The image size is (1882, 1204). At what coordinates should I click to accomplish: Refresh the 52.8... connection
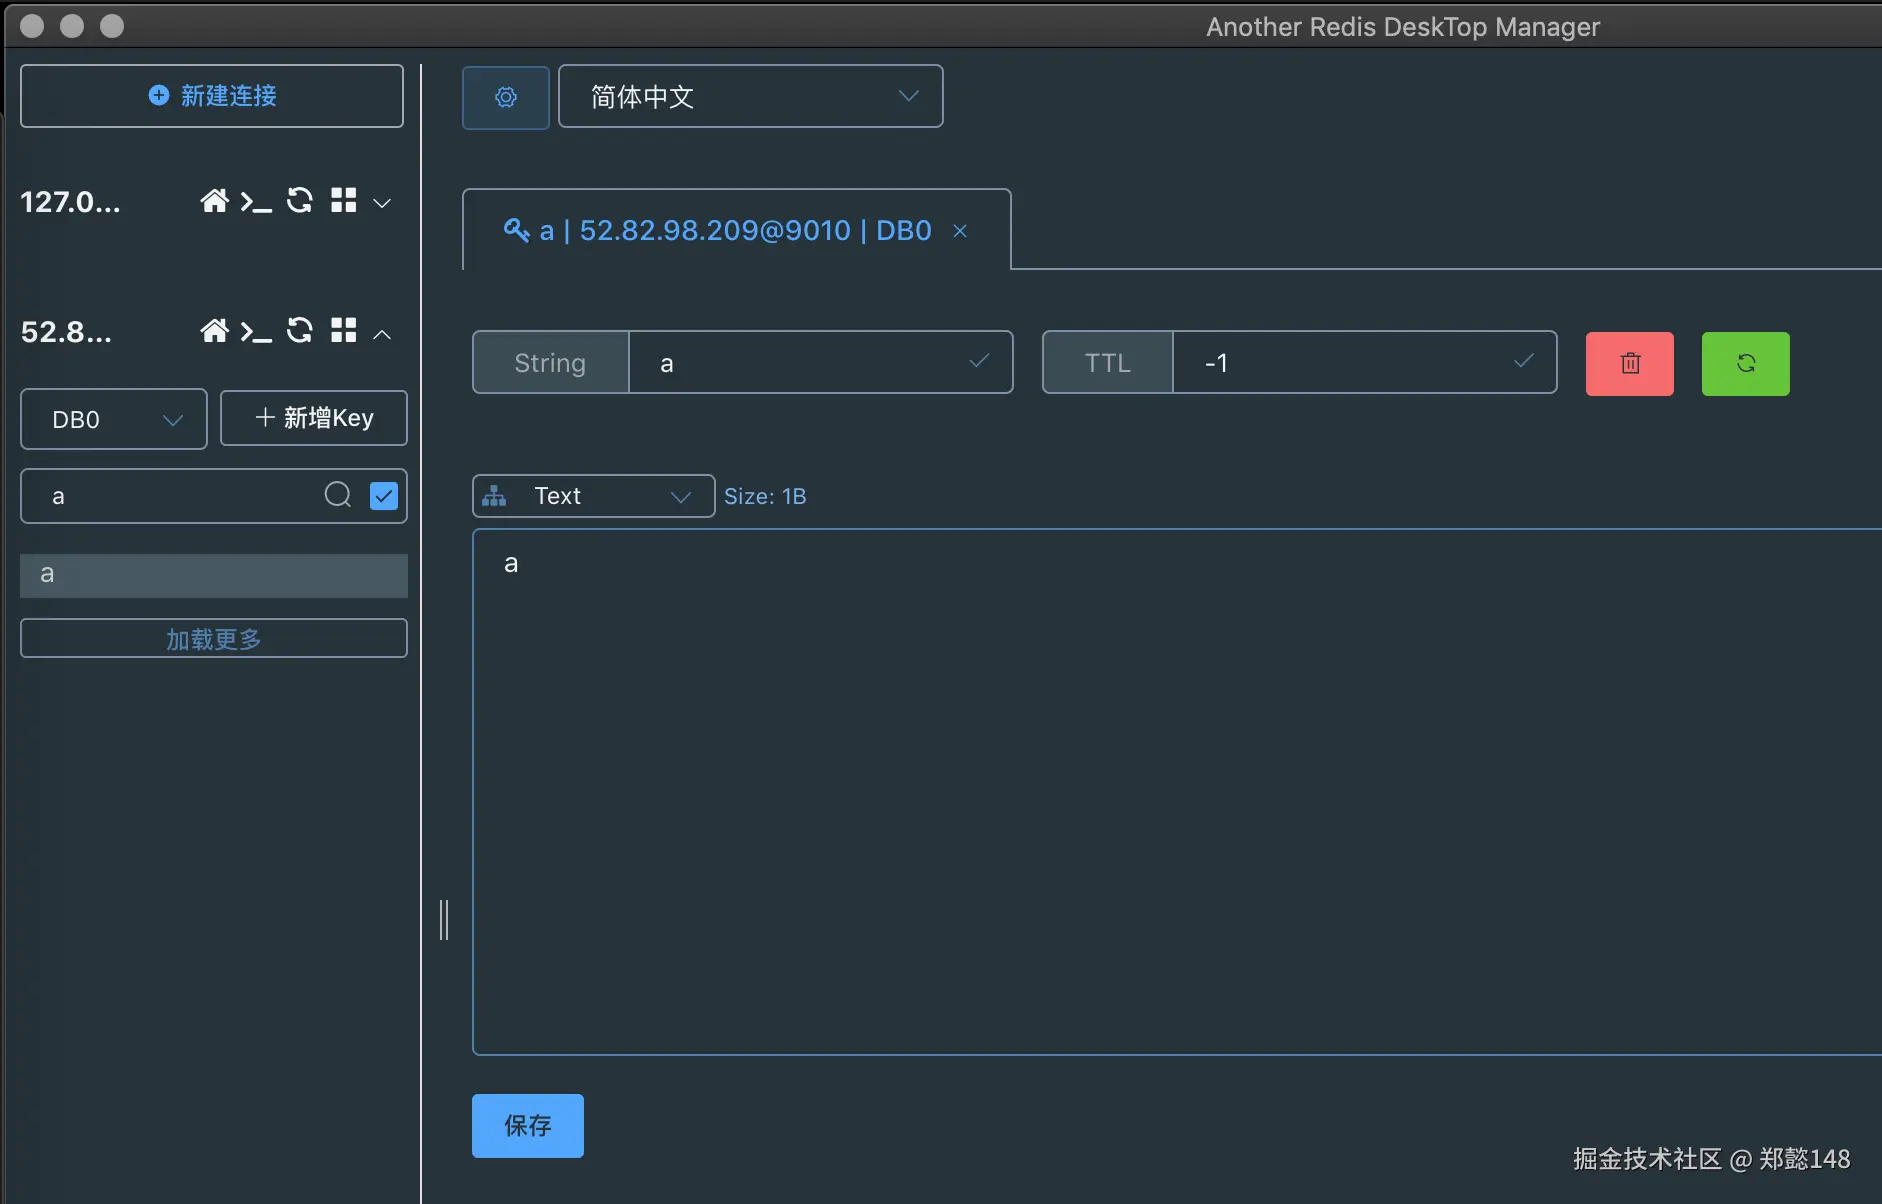(300, 331)
